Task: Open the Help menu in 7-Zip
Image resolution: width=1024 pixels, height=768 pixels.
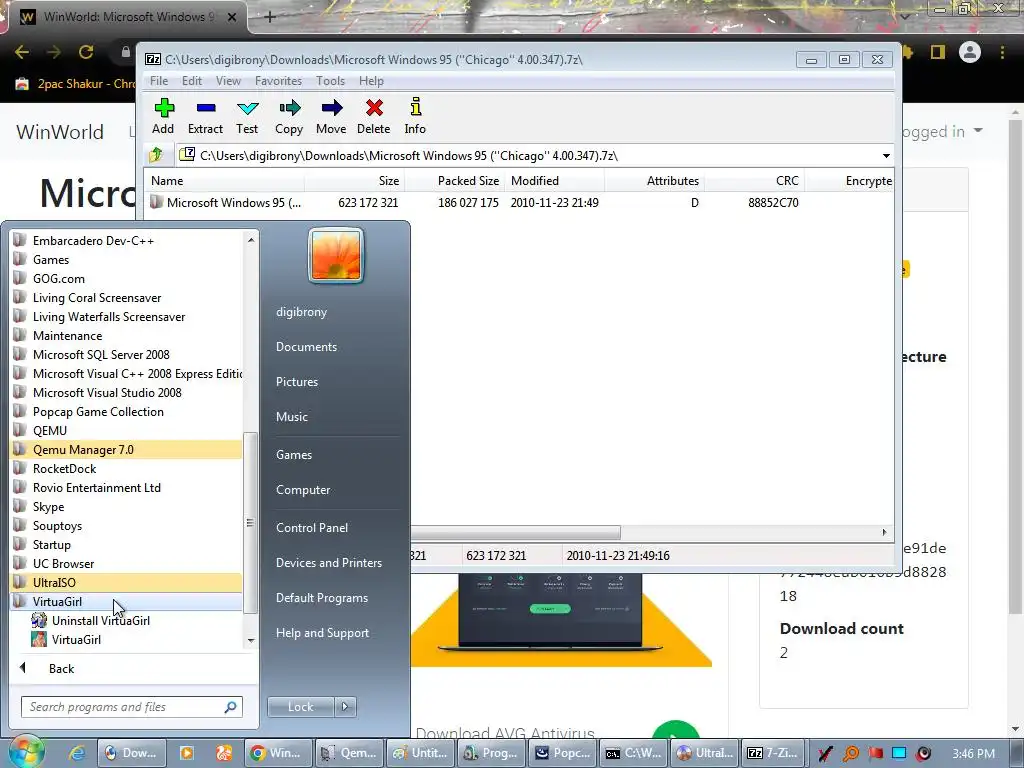Action: (x=371, y=81)
